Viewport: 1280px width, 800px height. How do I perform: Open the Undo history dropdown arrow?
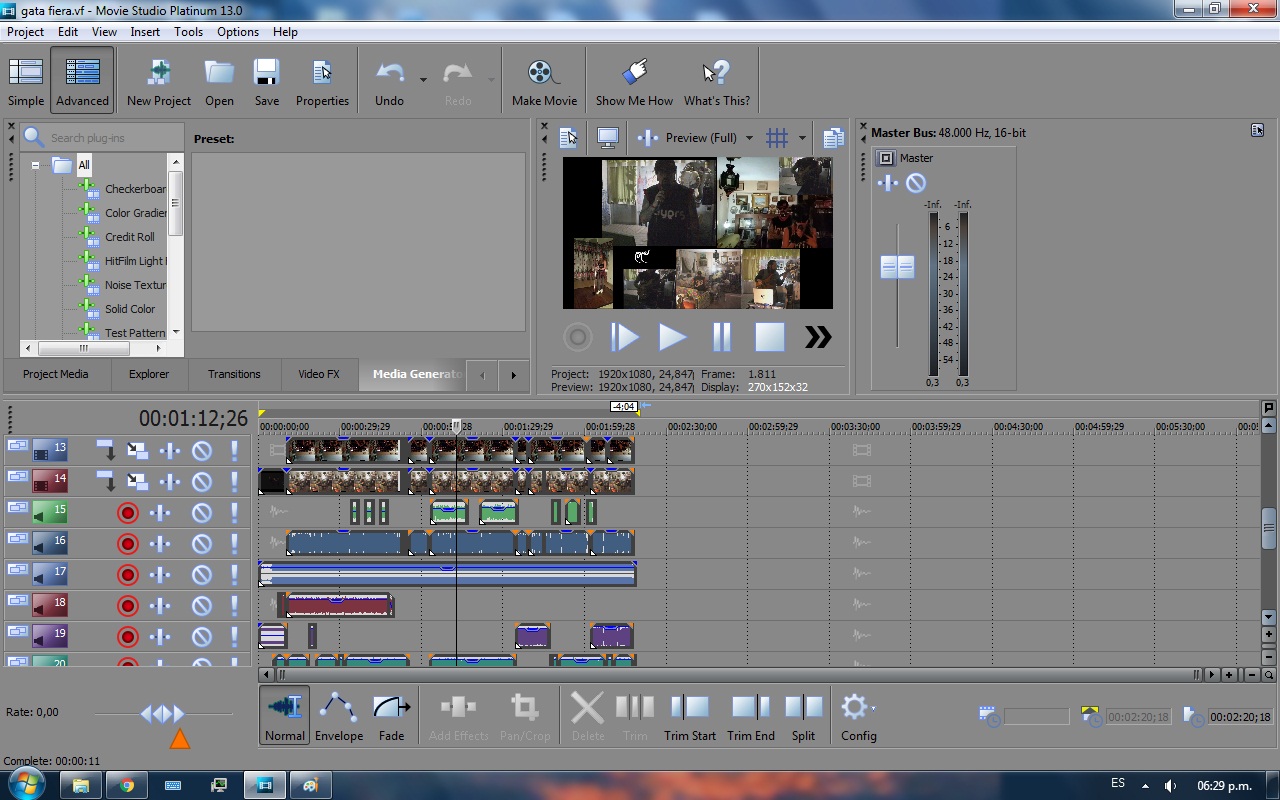coord(423,79)
